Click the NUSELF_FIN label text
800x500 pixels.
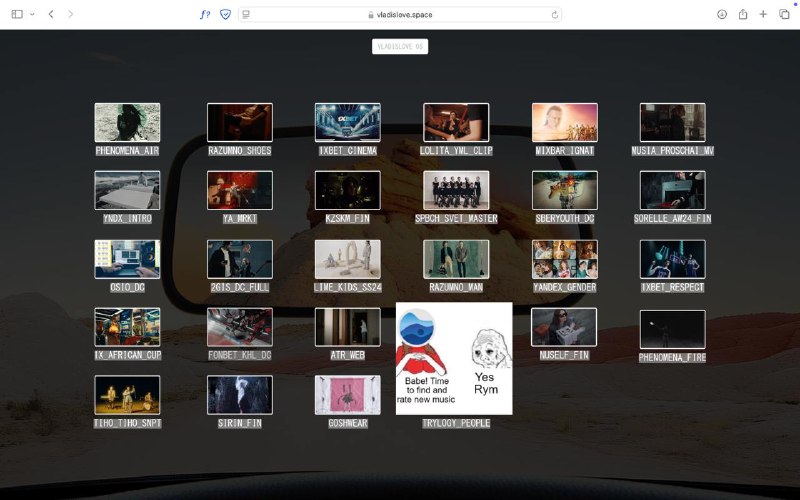click(564, 356)
